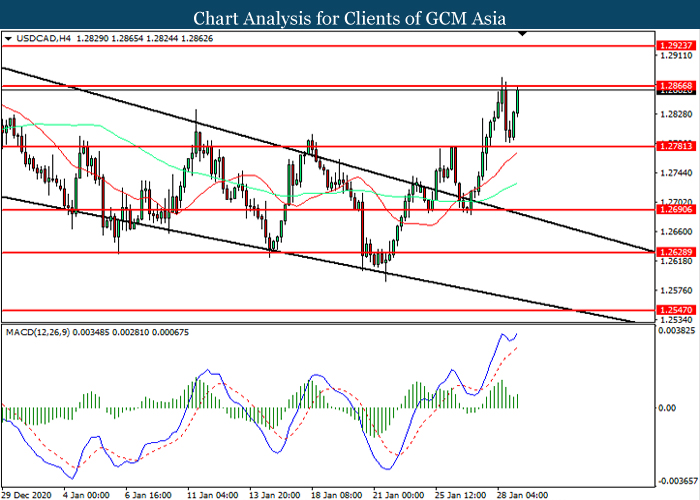Viewport: 700px width, 500px height.
Task: Expand the arrow beside USDCAD,H4
Action: pyautogui.click(x=10, y=39)
